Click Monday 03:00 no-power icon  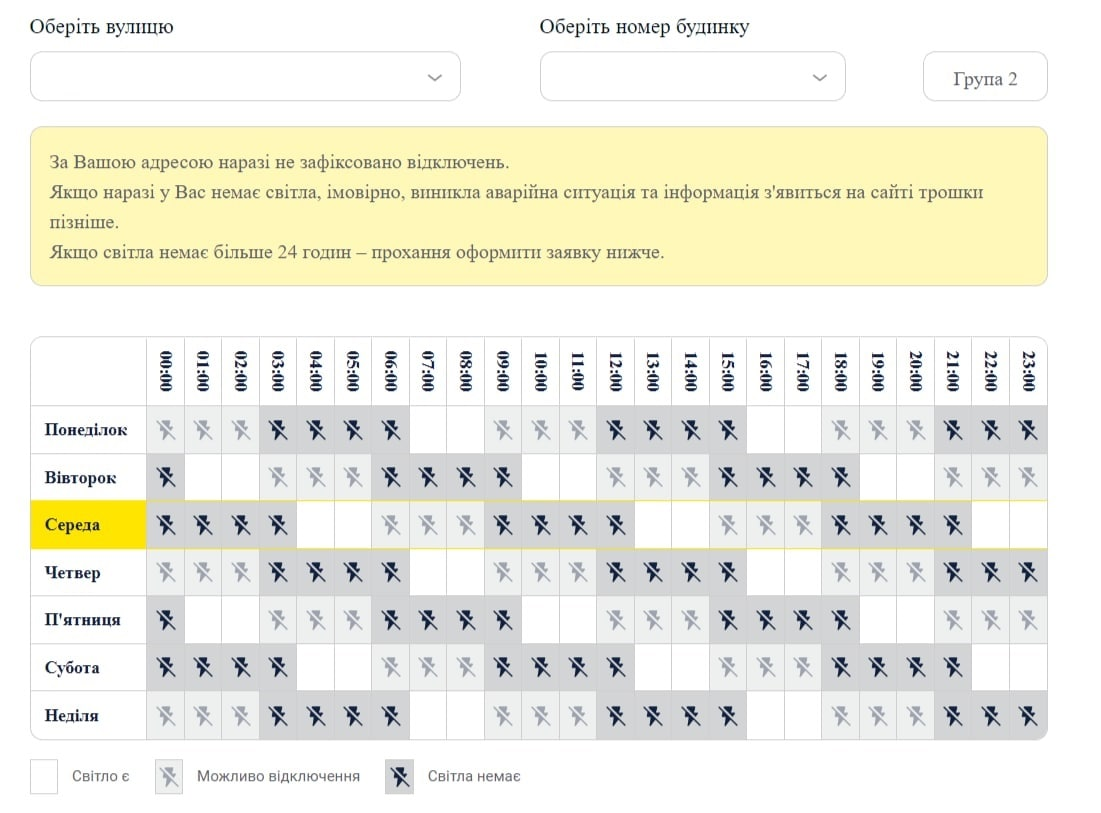[x=278, y=430]
